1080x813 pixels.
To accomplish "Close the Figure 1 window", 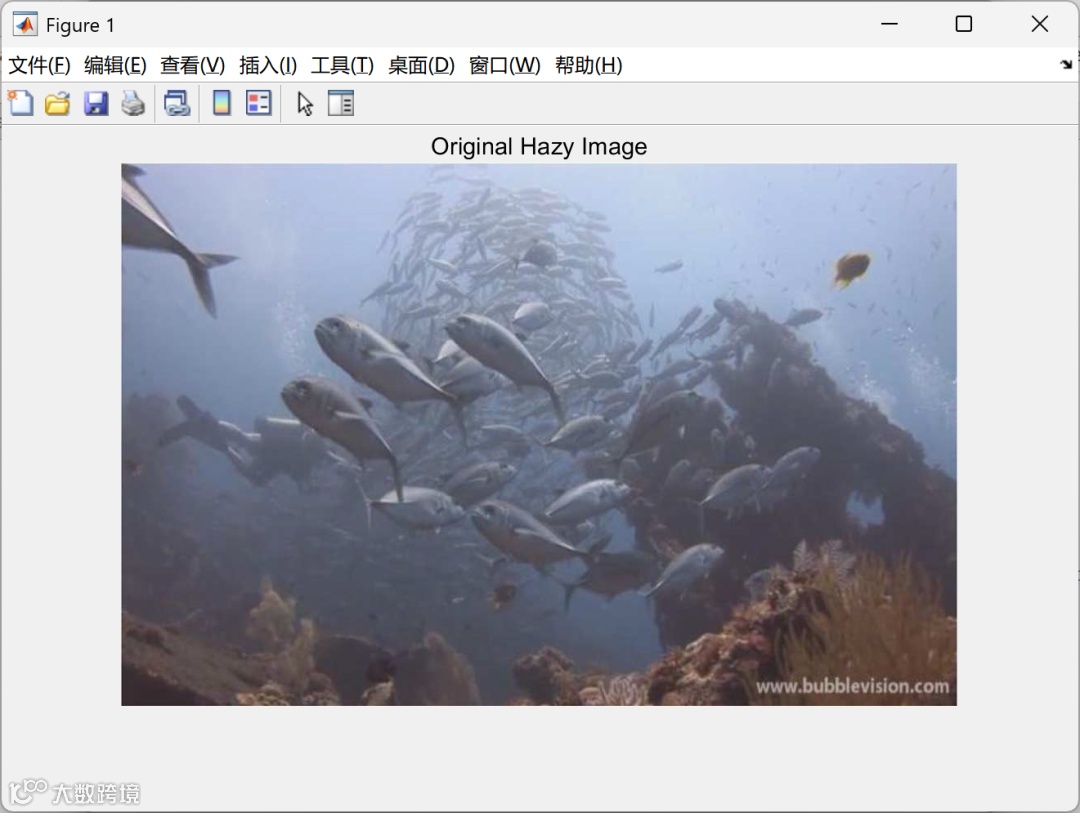I will (x=1039, y=24).
